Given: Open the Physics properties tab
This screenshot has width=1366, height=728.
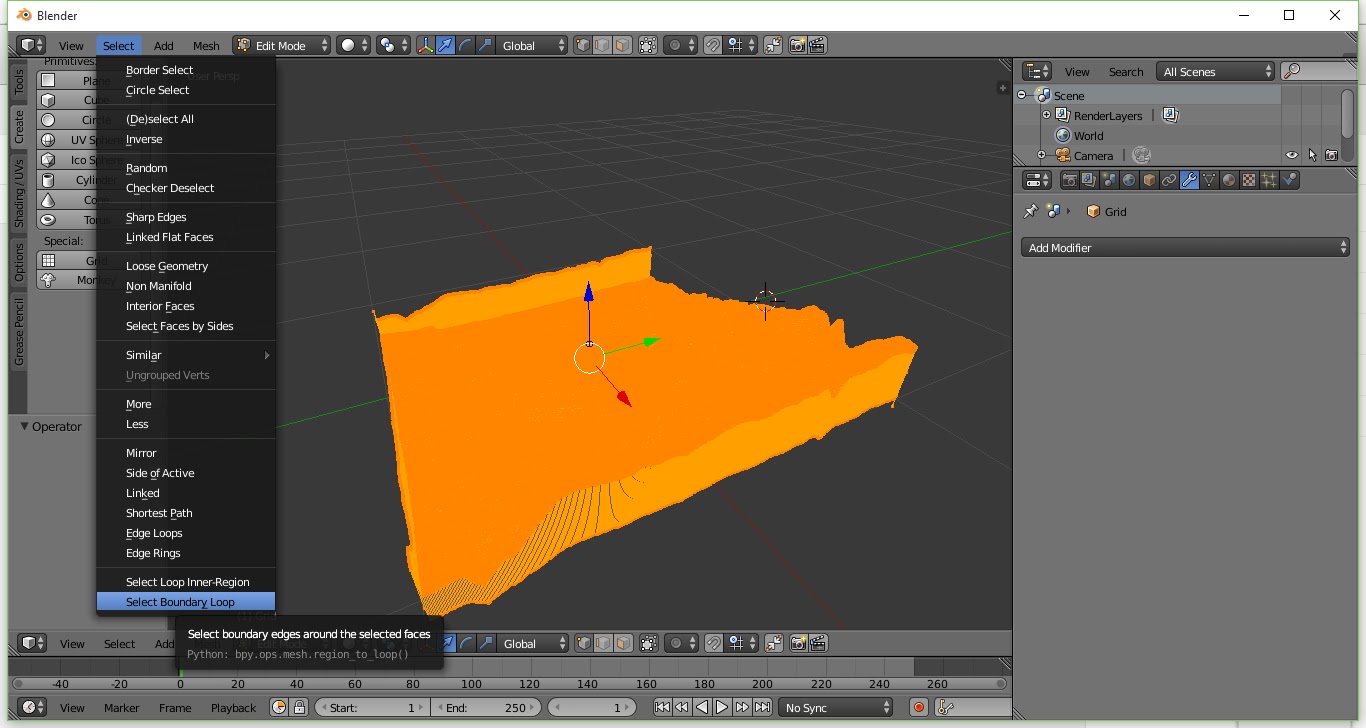Looking at the screenshot, I should pos(1289,180).
